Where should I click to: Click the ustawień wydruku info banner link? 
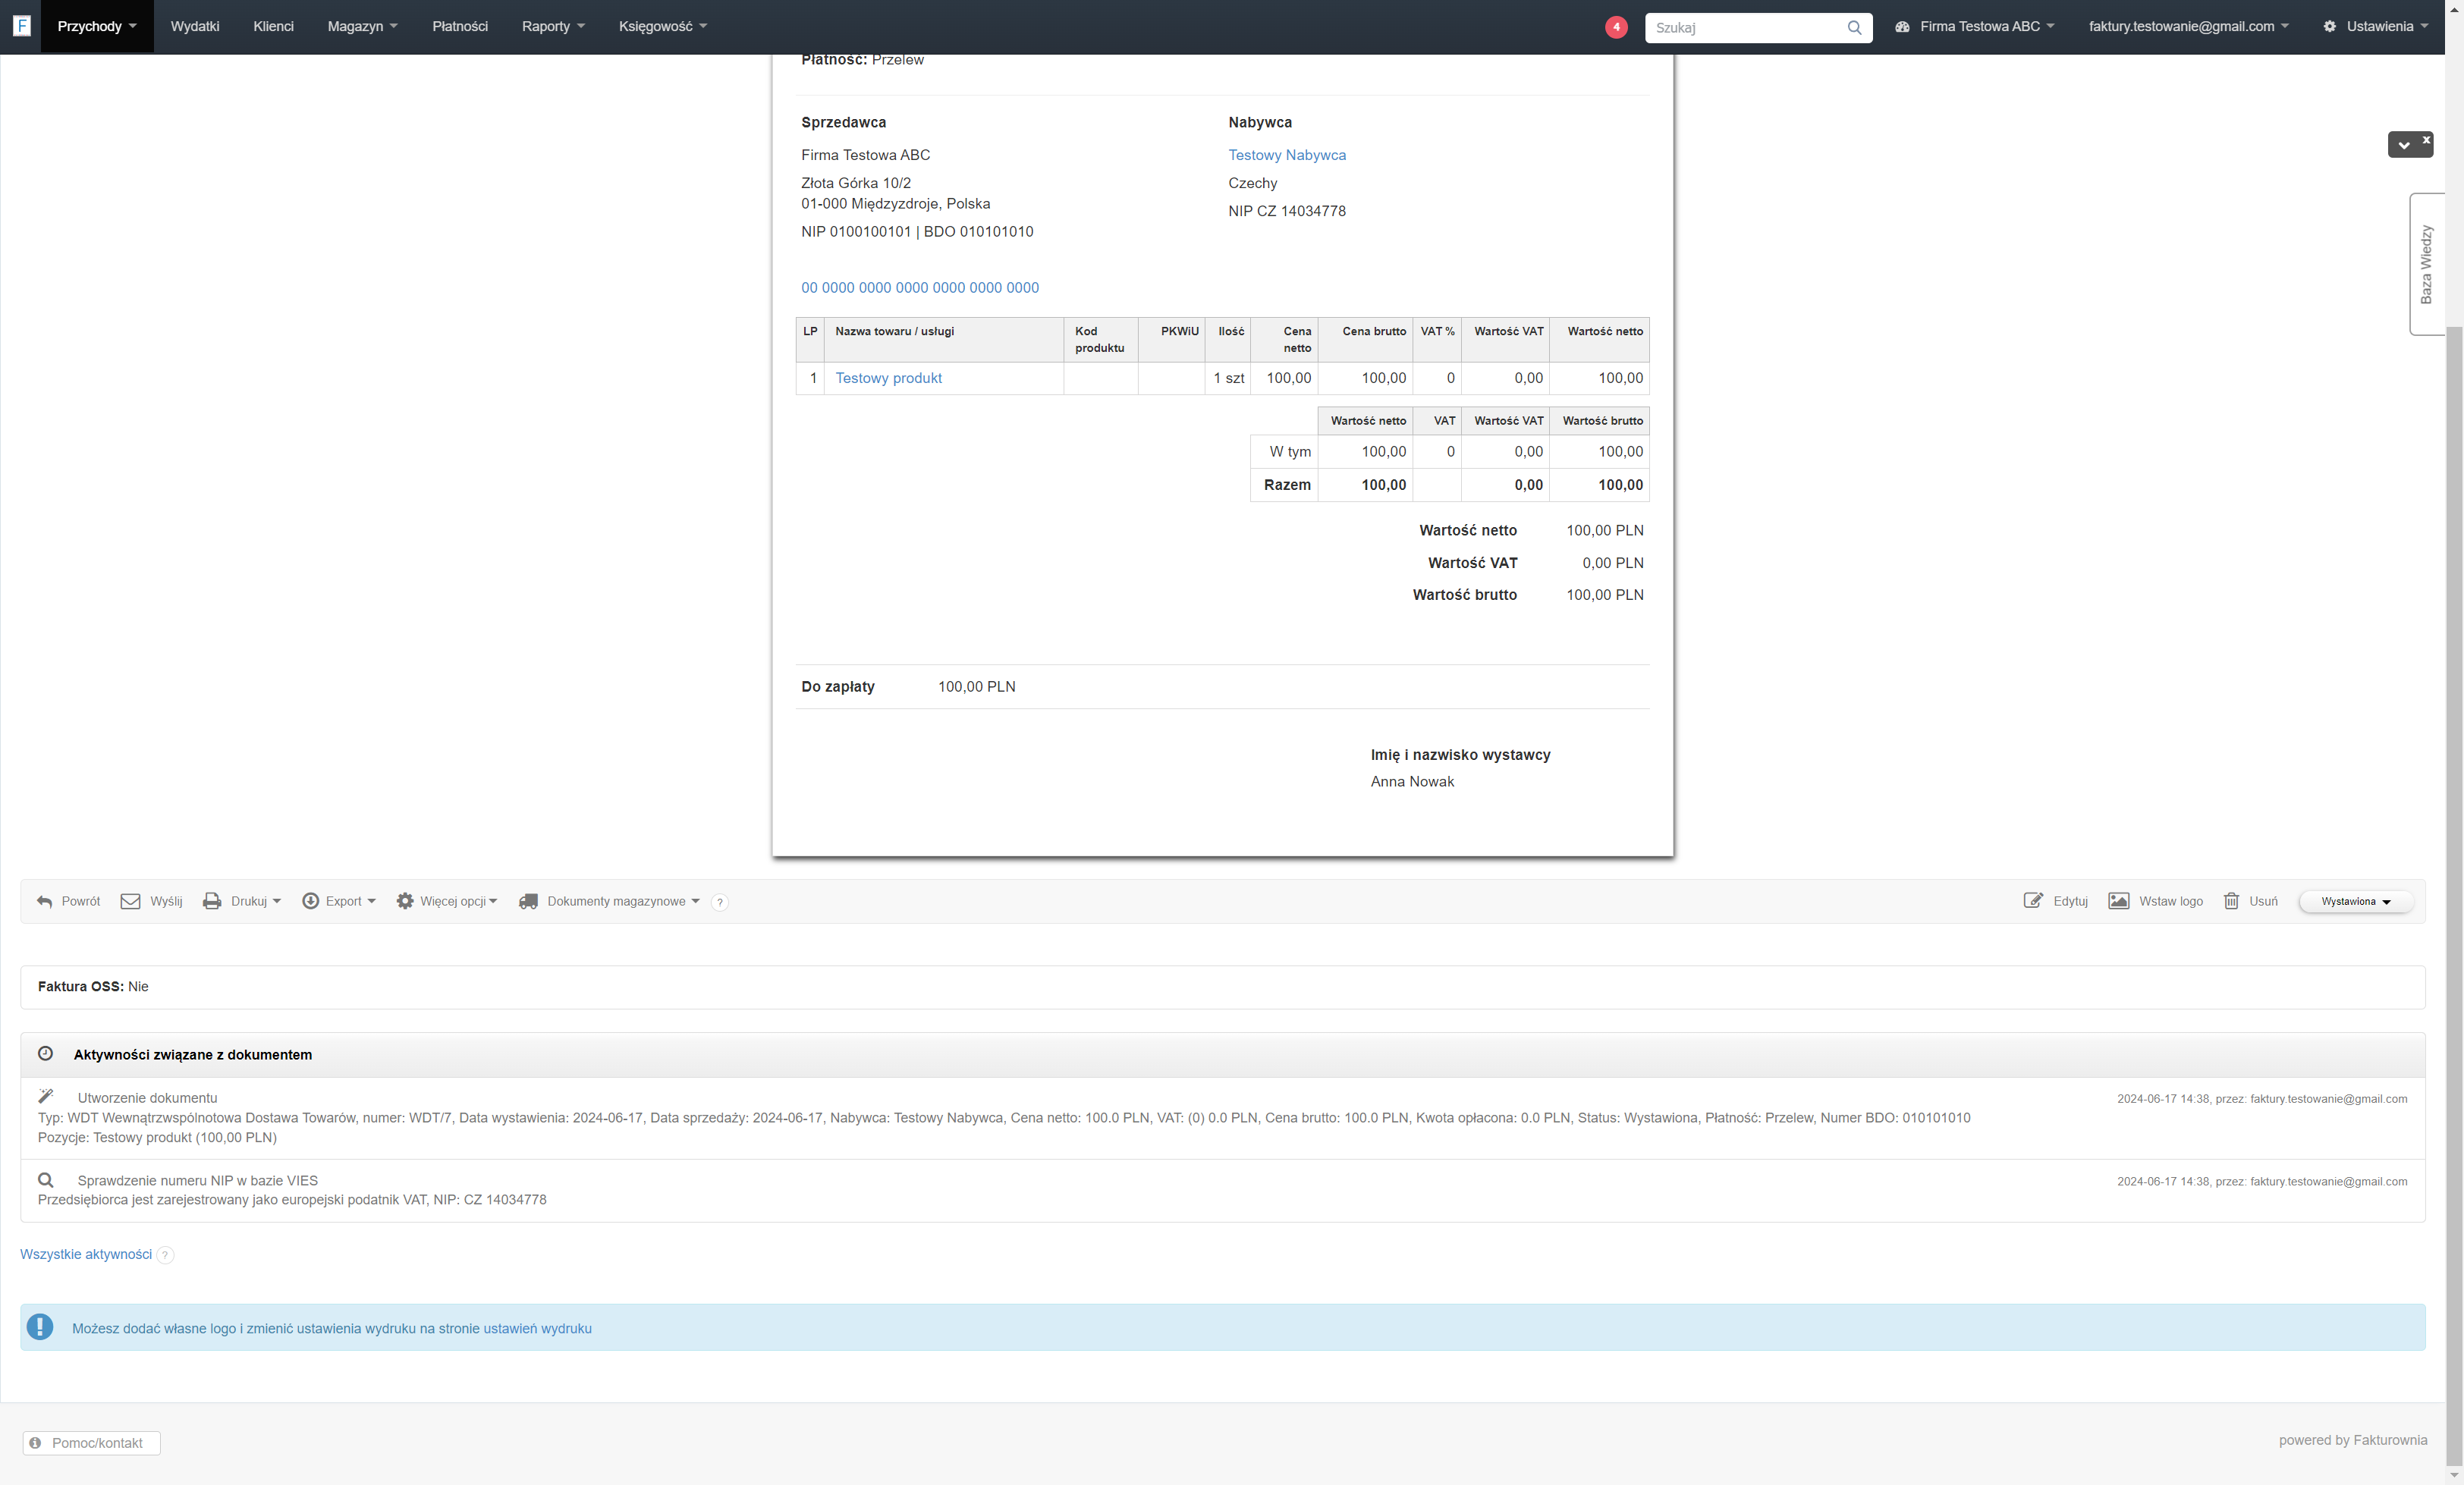[537, 1328]
